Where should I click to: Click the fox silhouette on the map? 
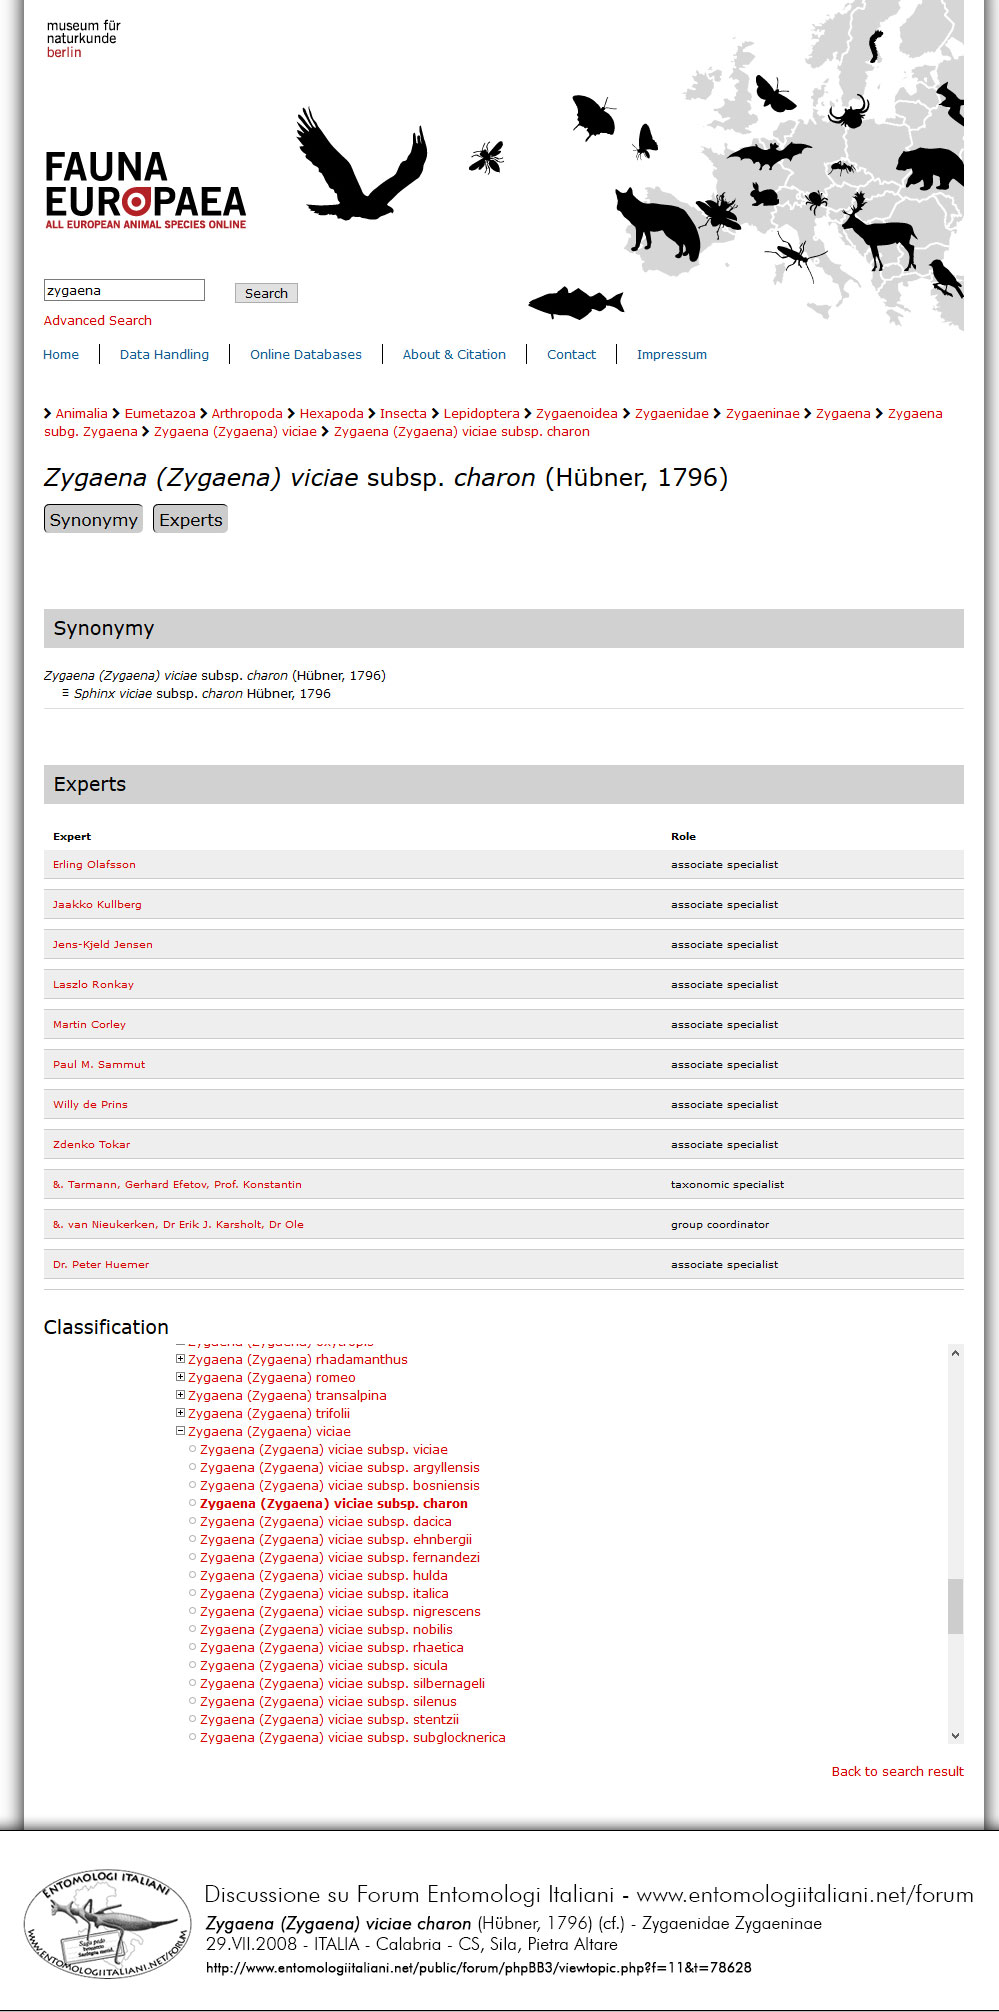(656, 222)
